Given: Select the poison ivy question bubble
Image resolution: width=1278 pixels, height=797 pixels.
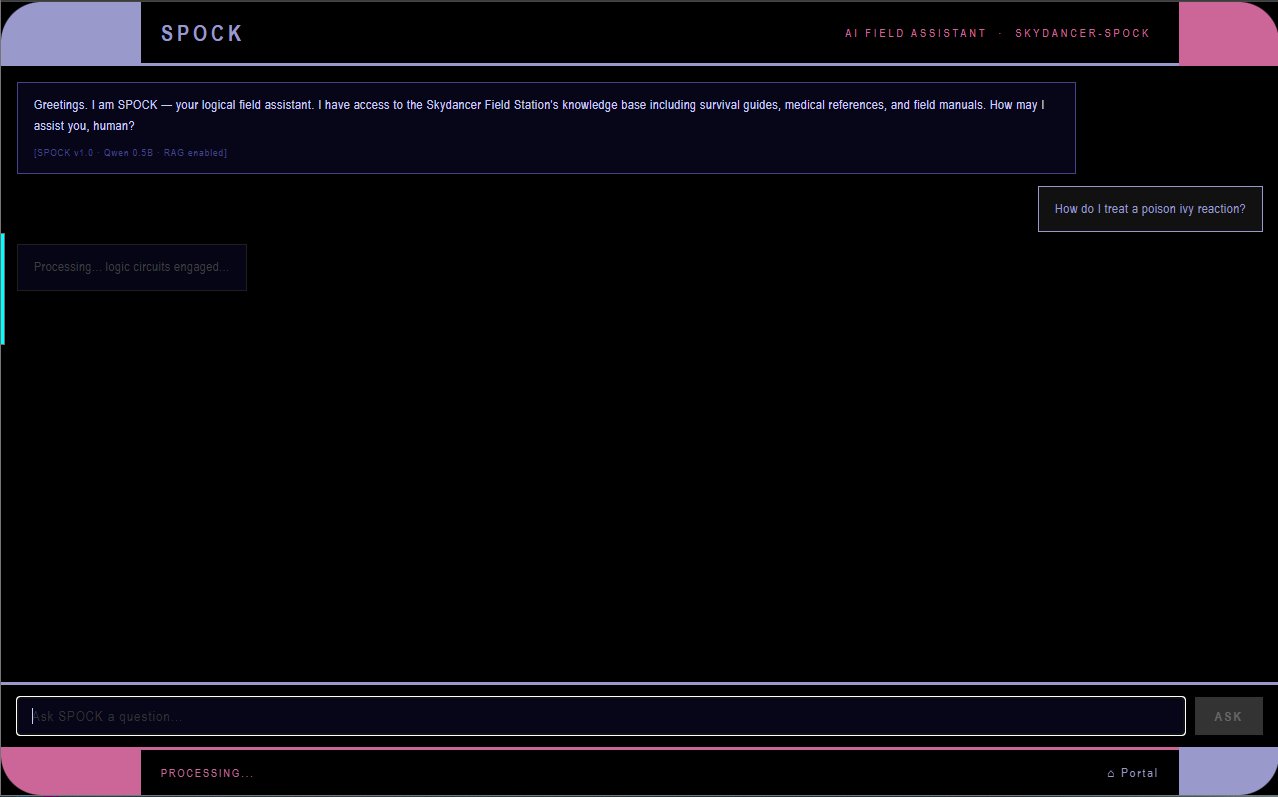Looking at the screenshot, I should (x=1150, y=209).
